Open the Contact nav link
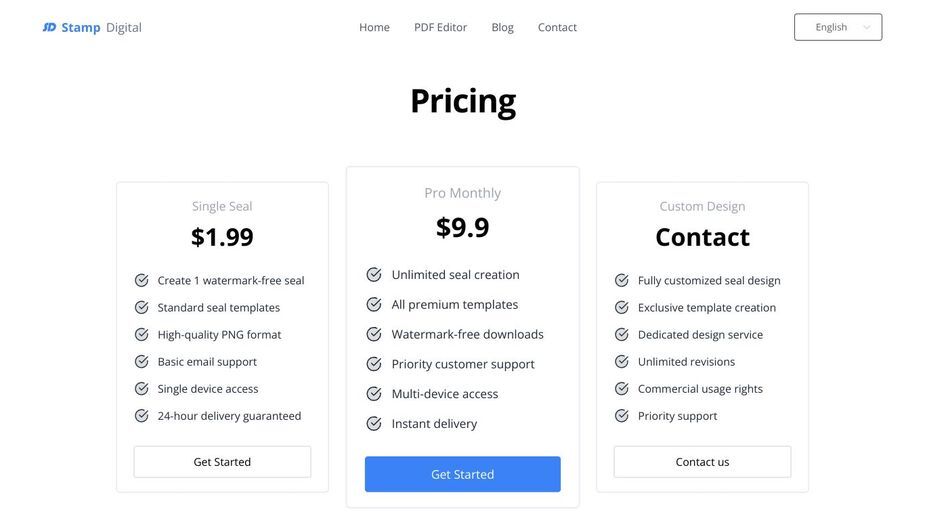The width and height of the screenshot is (925, 520). pyautogui.click(x=557, y=27)
